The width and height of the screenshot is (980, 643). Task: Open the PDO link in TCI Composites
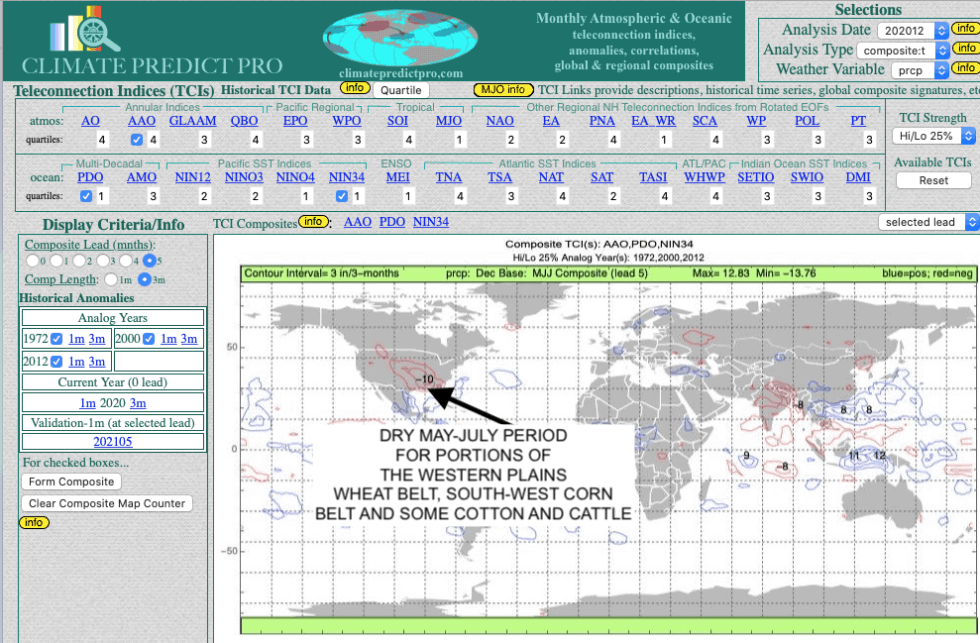pyautogui.click(x=391, y=222)
